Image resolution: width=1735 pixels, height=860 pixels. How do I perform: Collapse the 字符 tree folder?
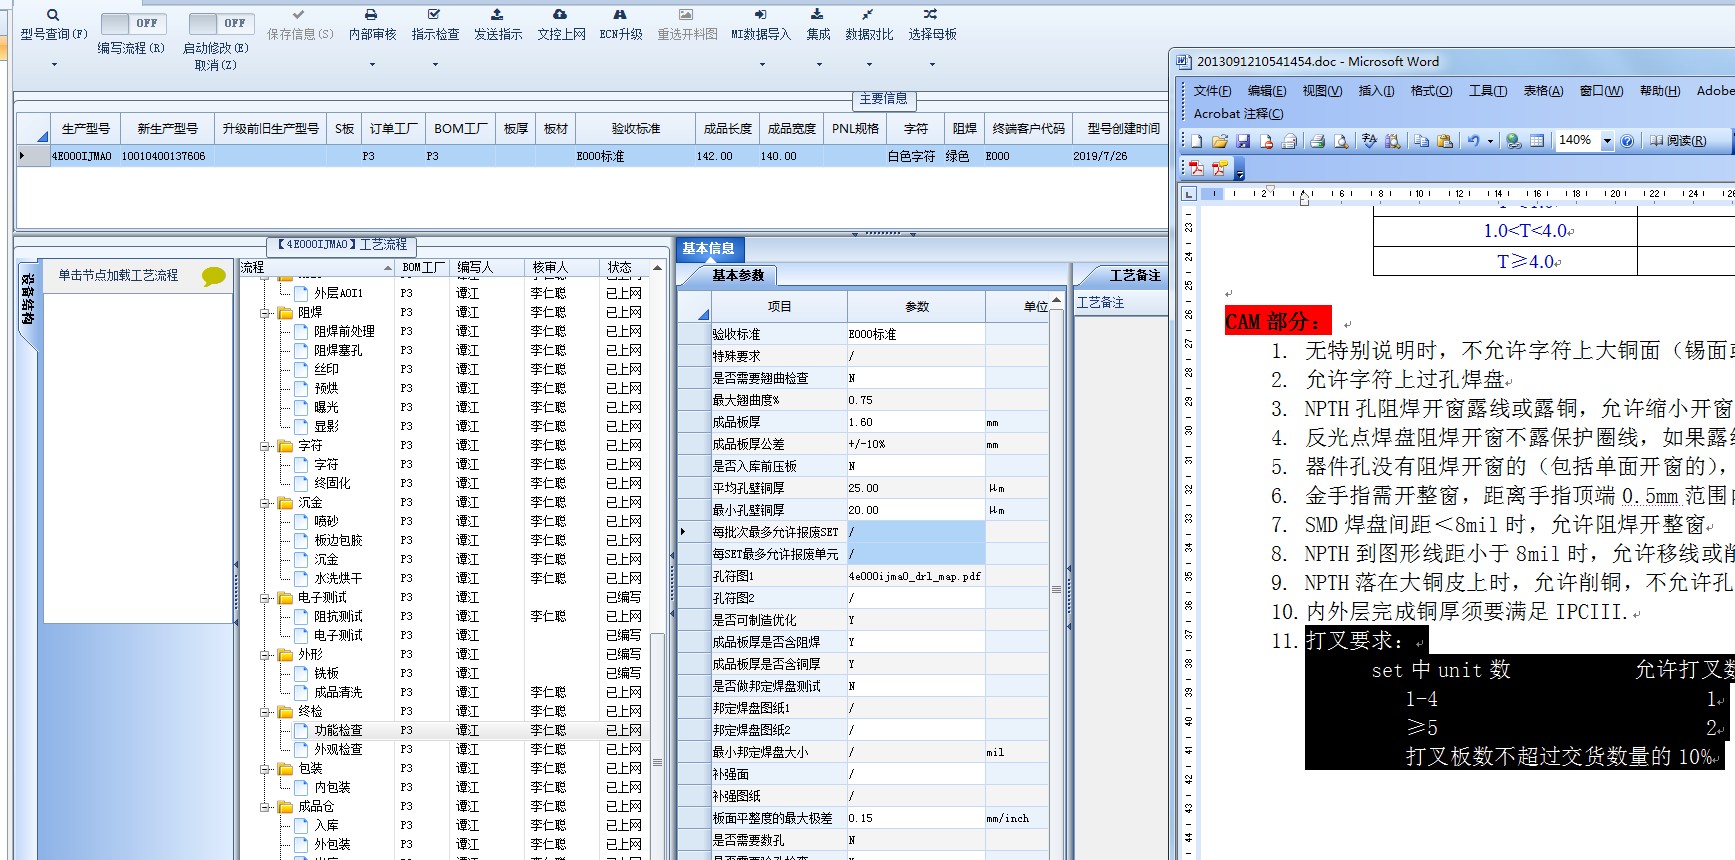(266, 446)
